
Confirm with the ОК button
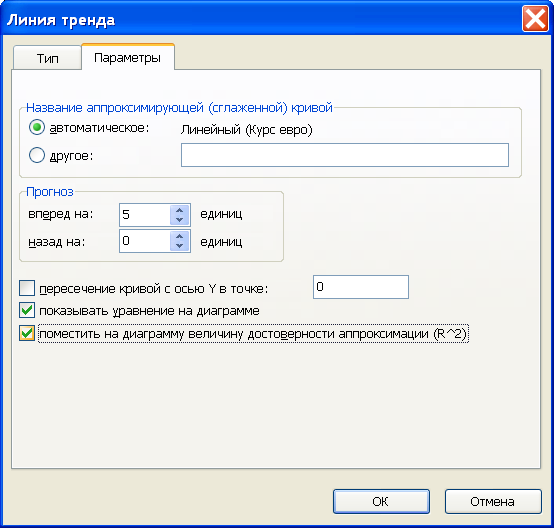click(381, 501)
